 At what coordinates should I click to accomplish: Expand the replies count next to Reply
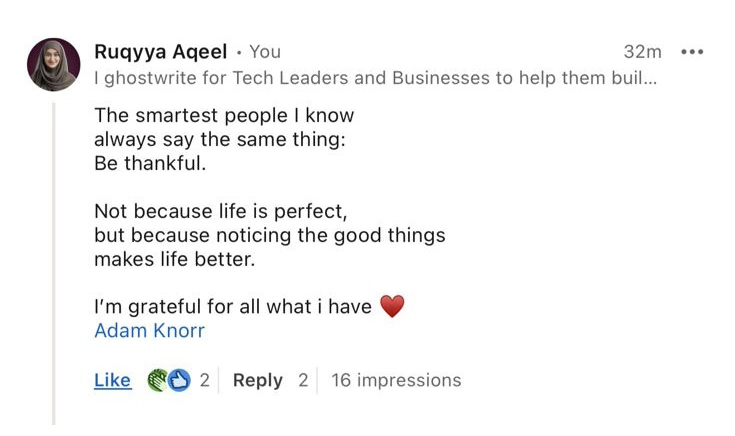coord(303,380)
